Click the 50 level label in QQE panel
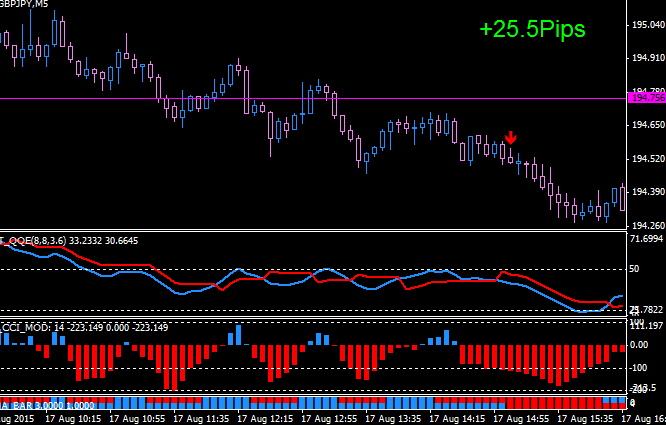Viewport: 666px width, 425px height. 633,270
